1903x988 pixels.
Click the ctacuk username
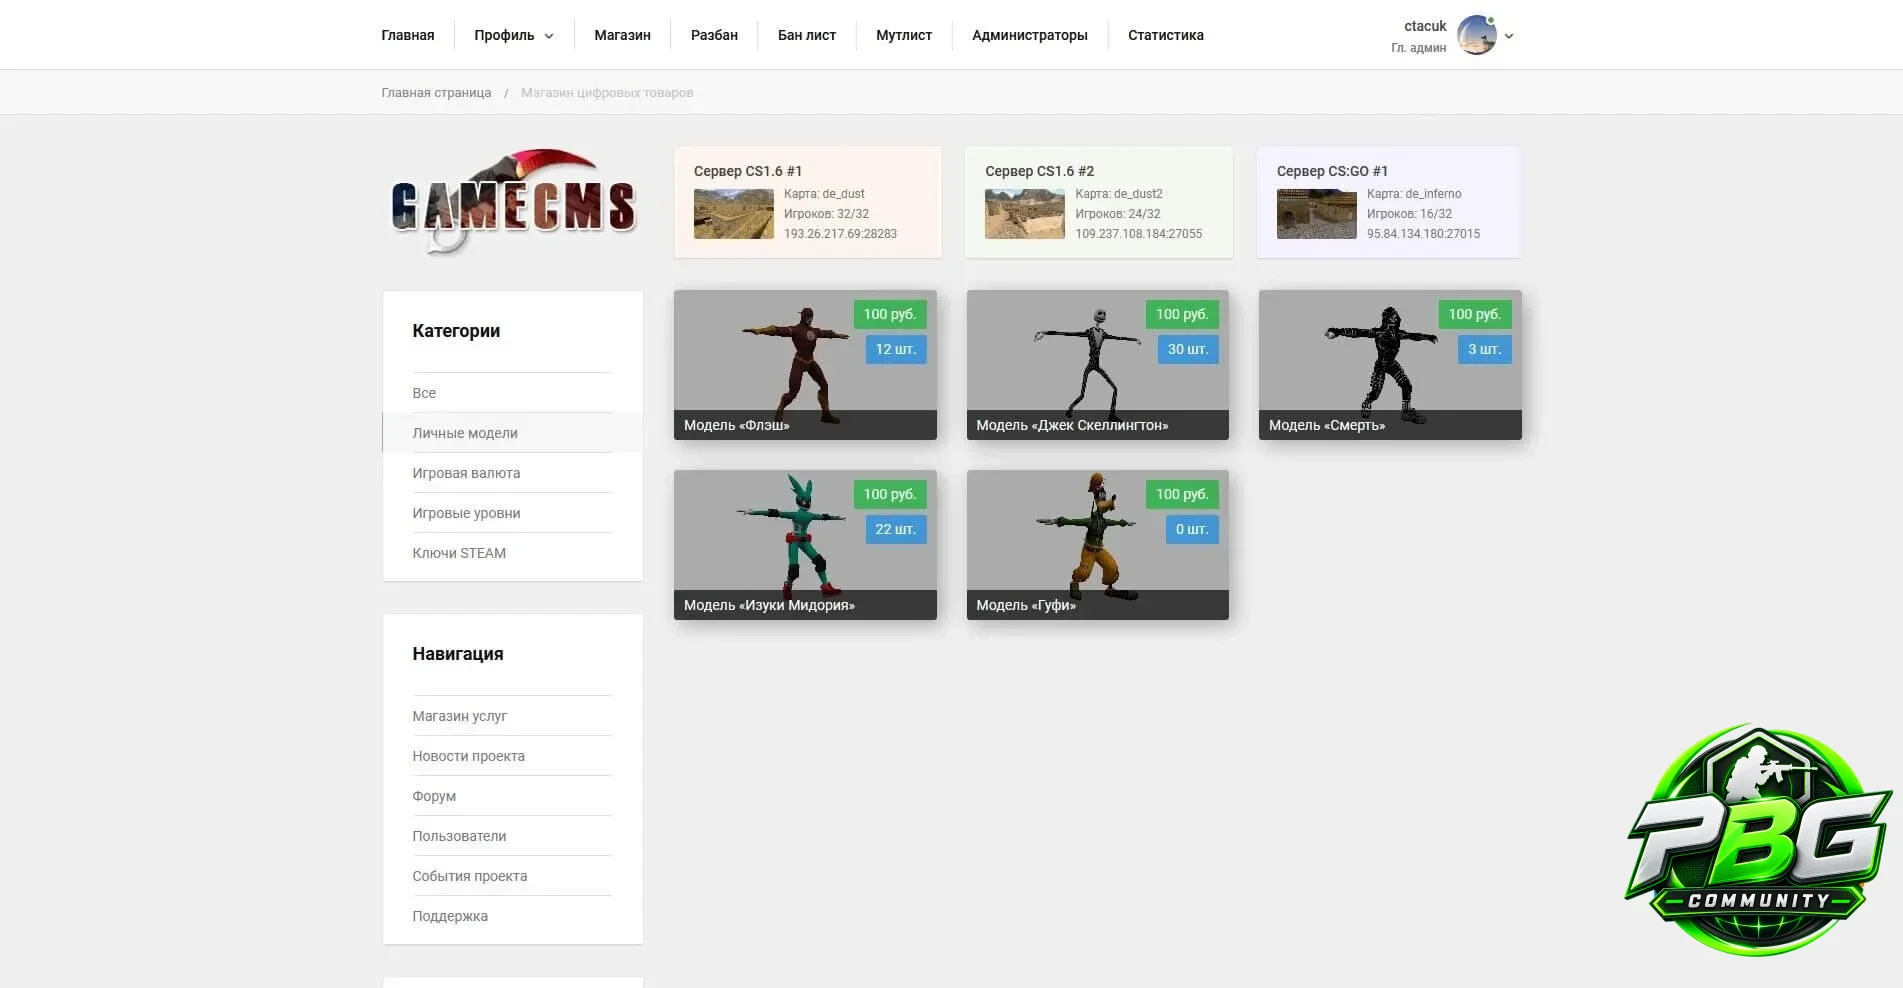[x=1425, y=26]
